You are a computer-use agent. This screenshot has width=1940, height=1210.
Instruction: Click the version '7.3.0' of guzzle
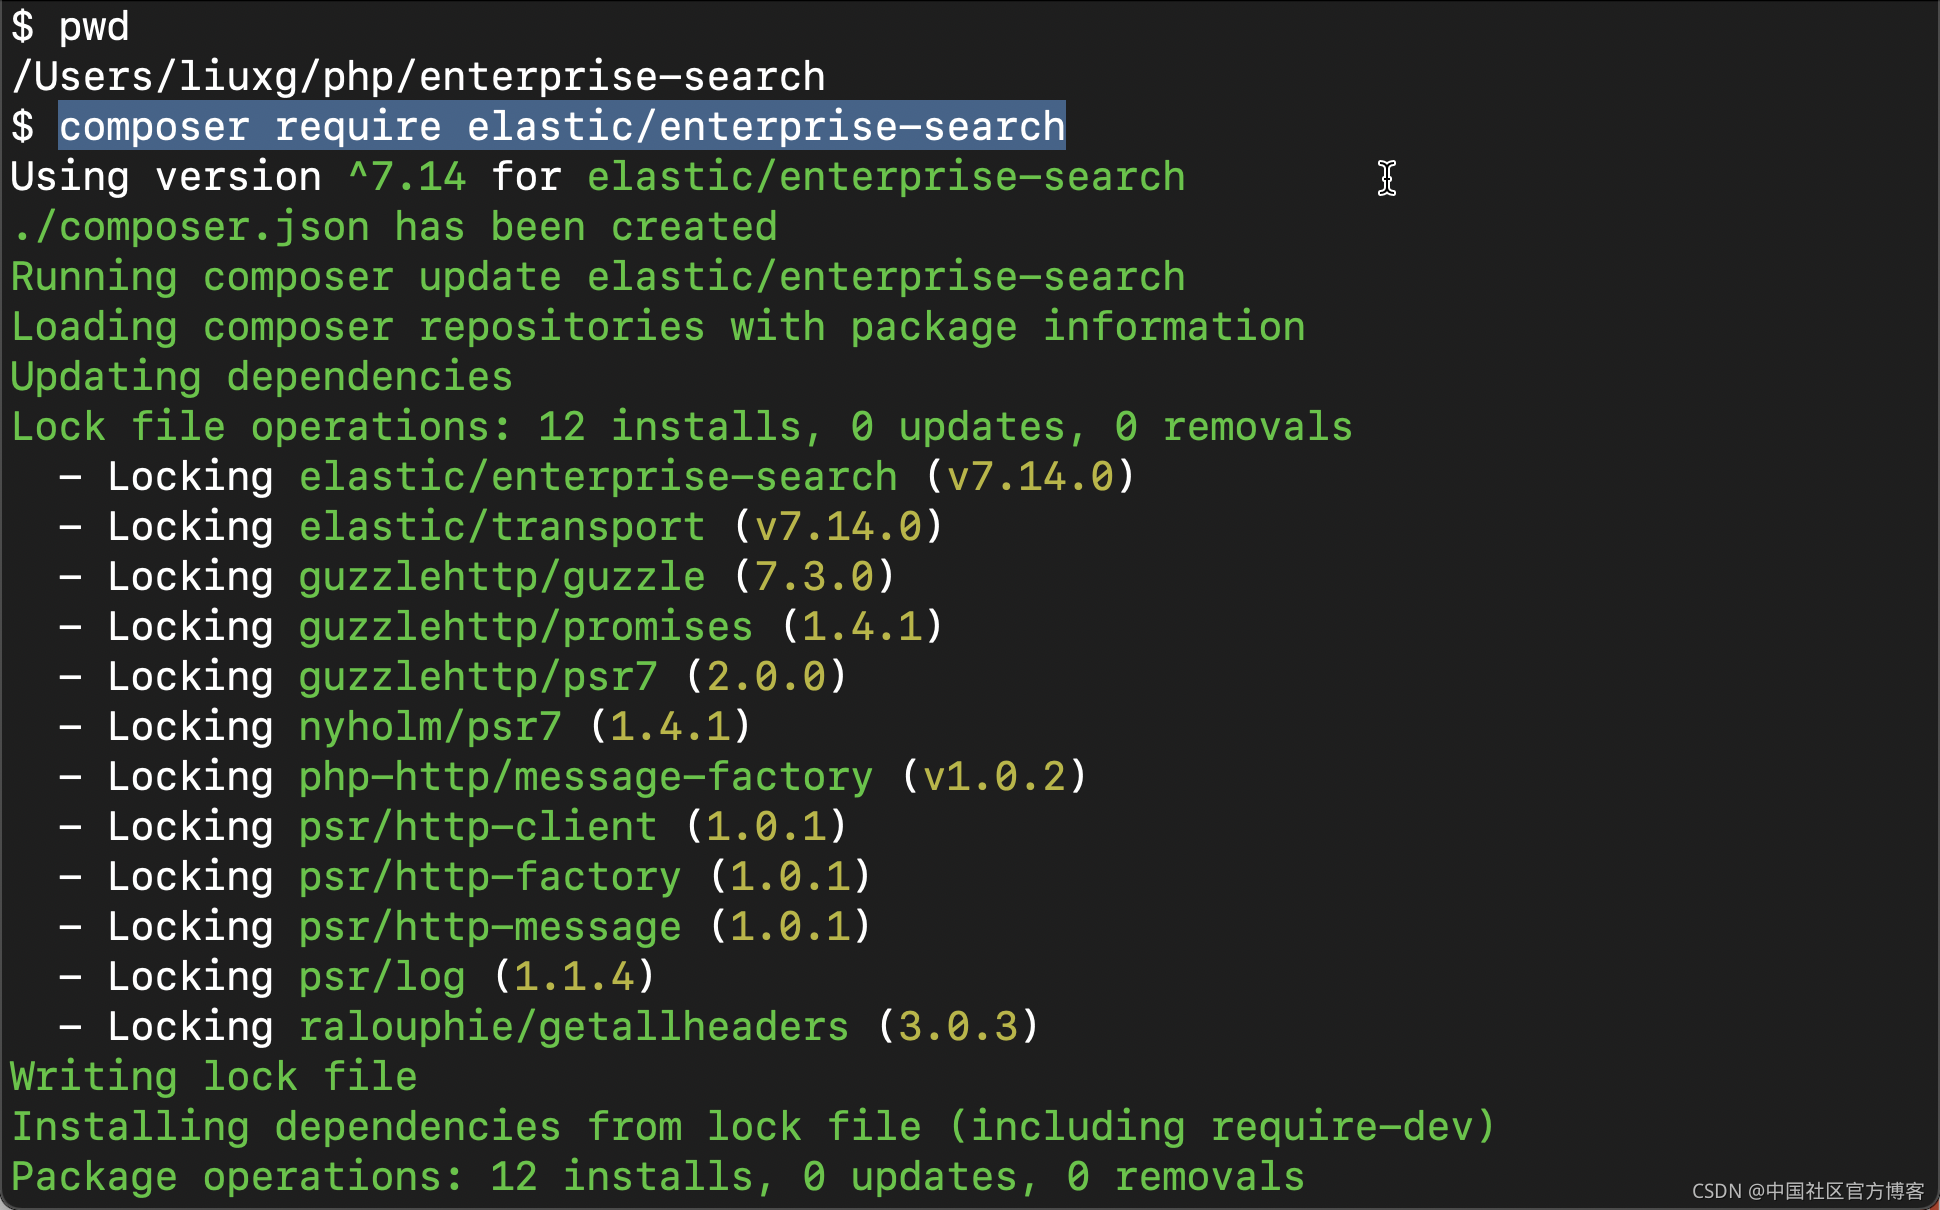tap(814, 577)
